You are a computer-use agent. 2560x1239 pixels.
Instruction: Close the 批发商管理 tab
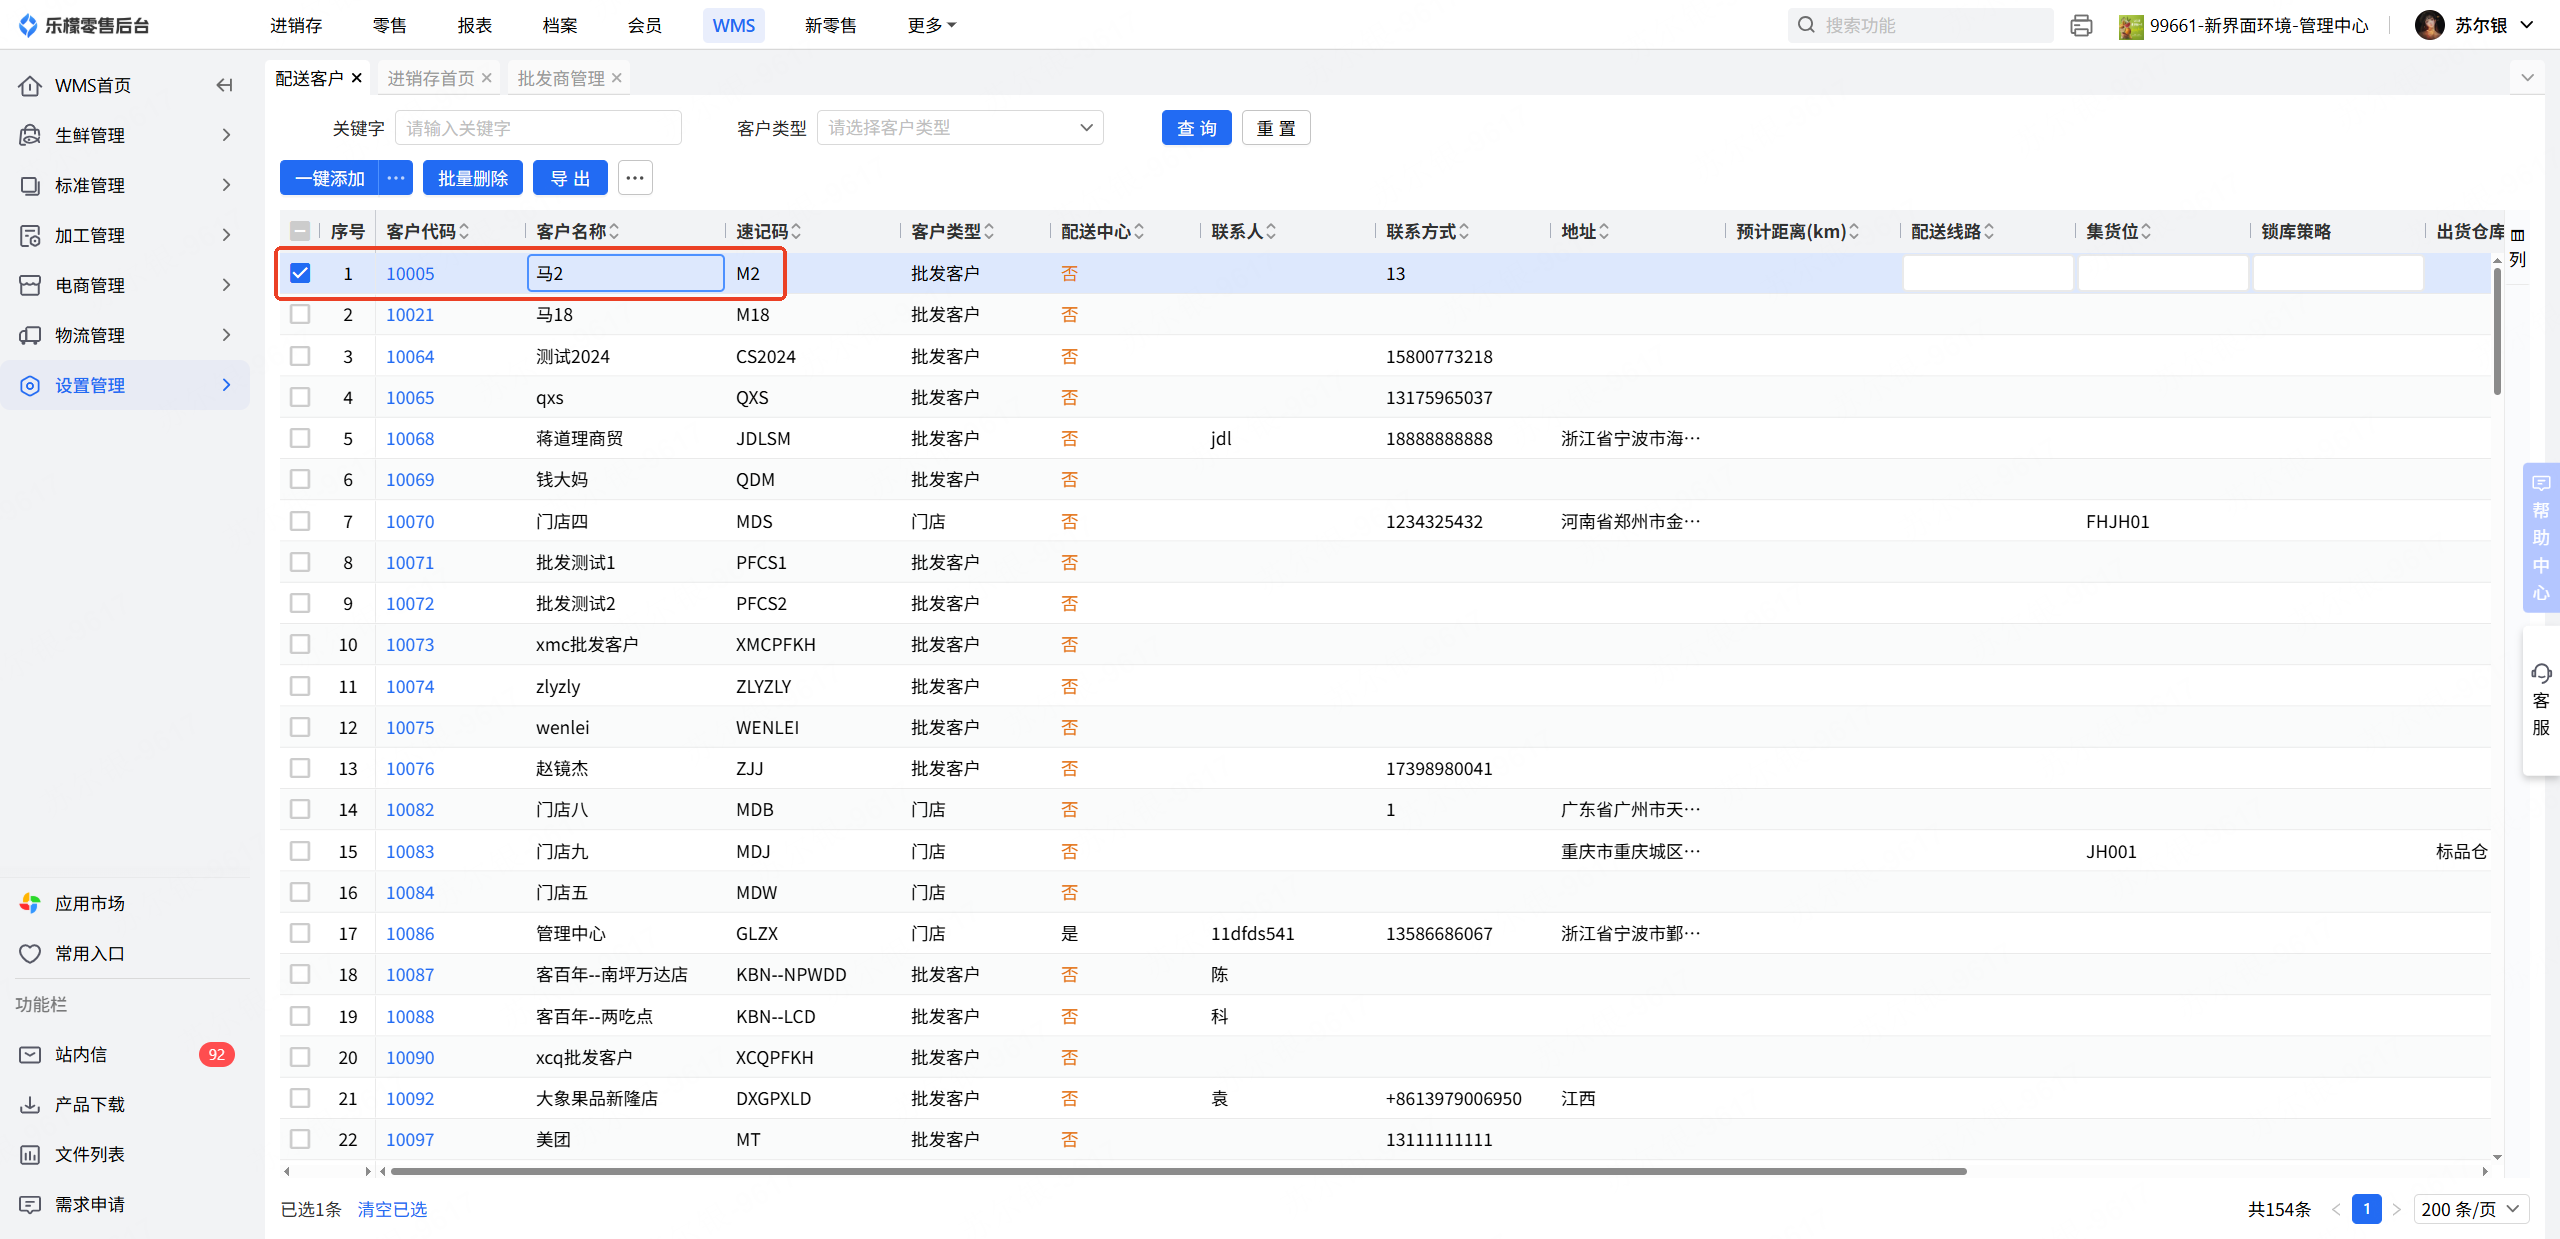tap(617, 78)
